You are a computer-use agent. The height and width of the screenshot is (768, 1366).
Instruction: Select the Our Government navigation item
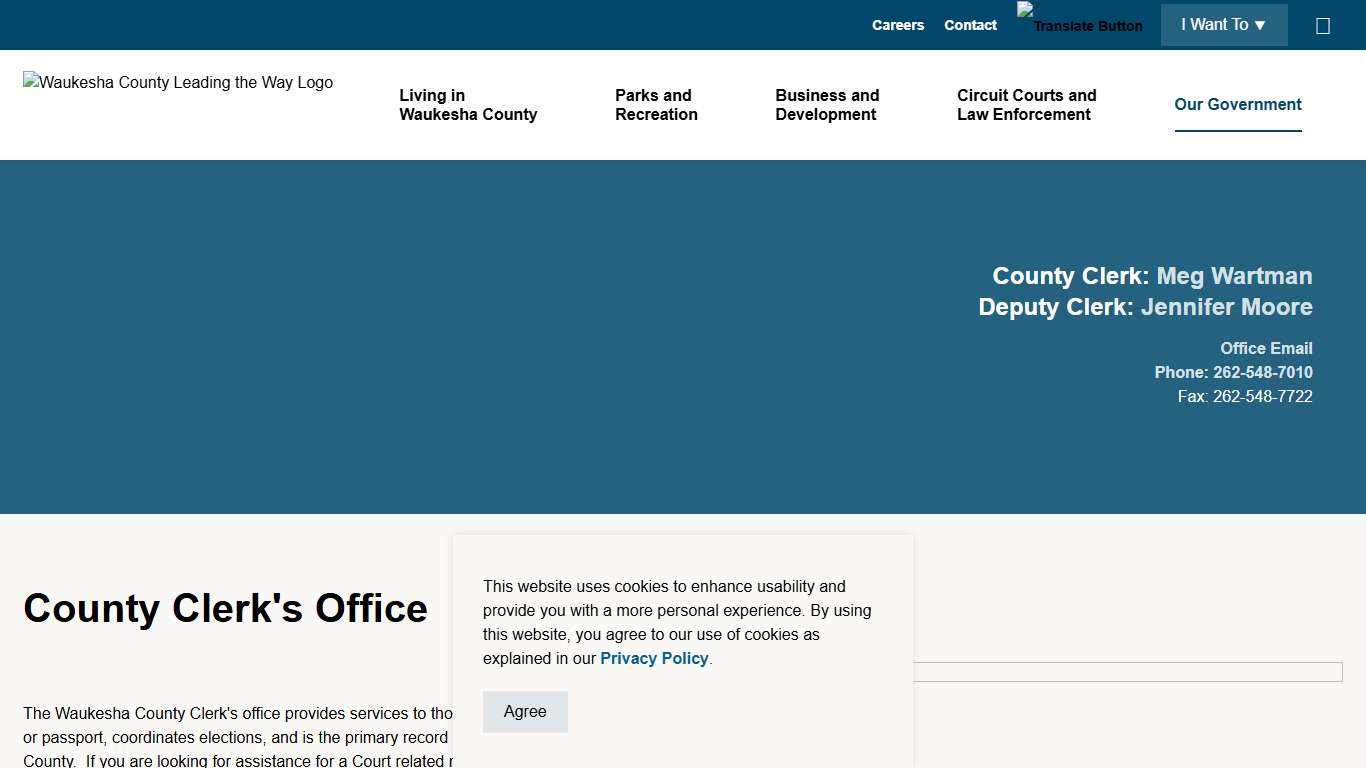1238,104
